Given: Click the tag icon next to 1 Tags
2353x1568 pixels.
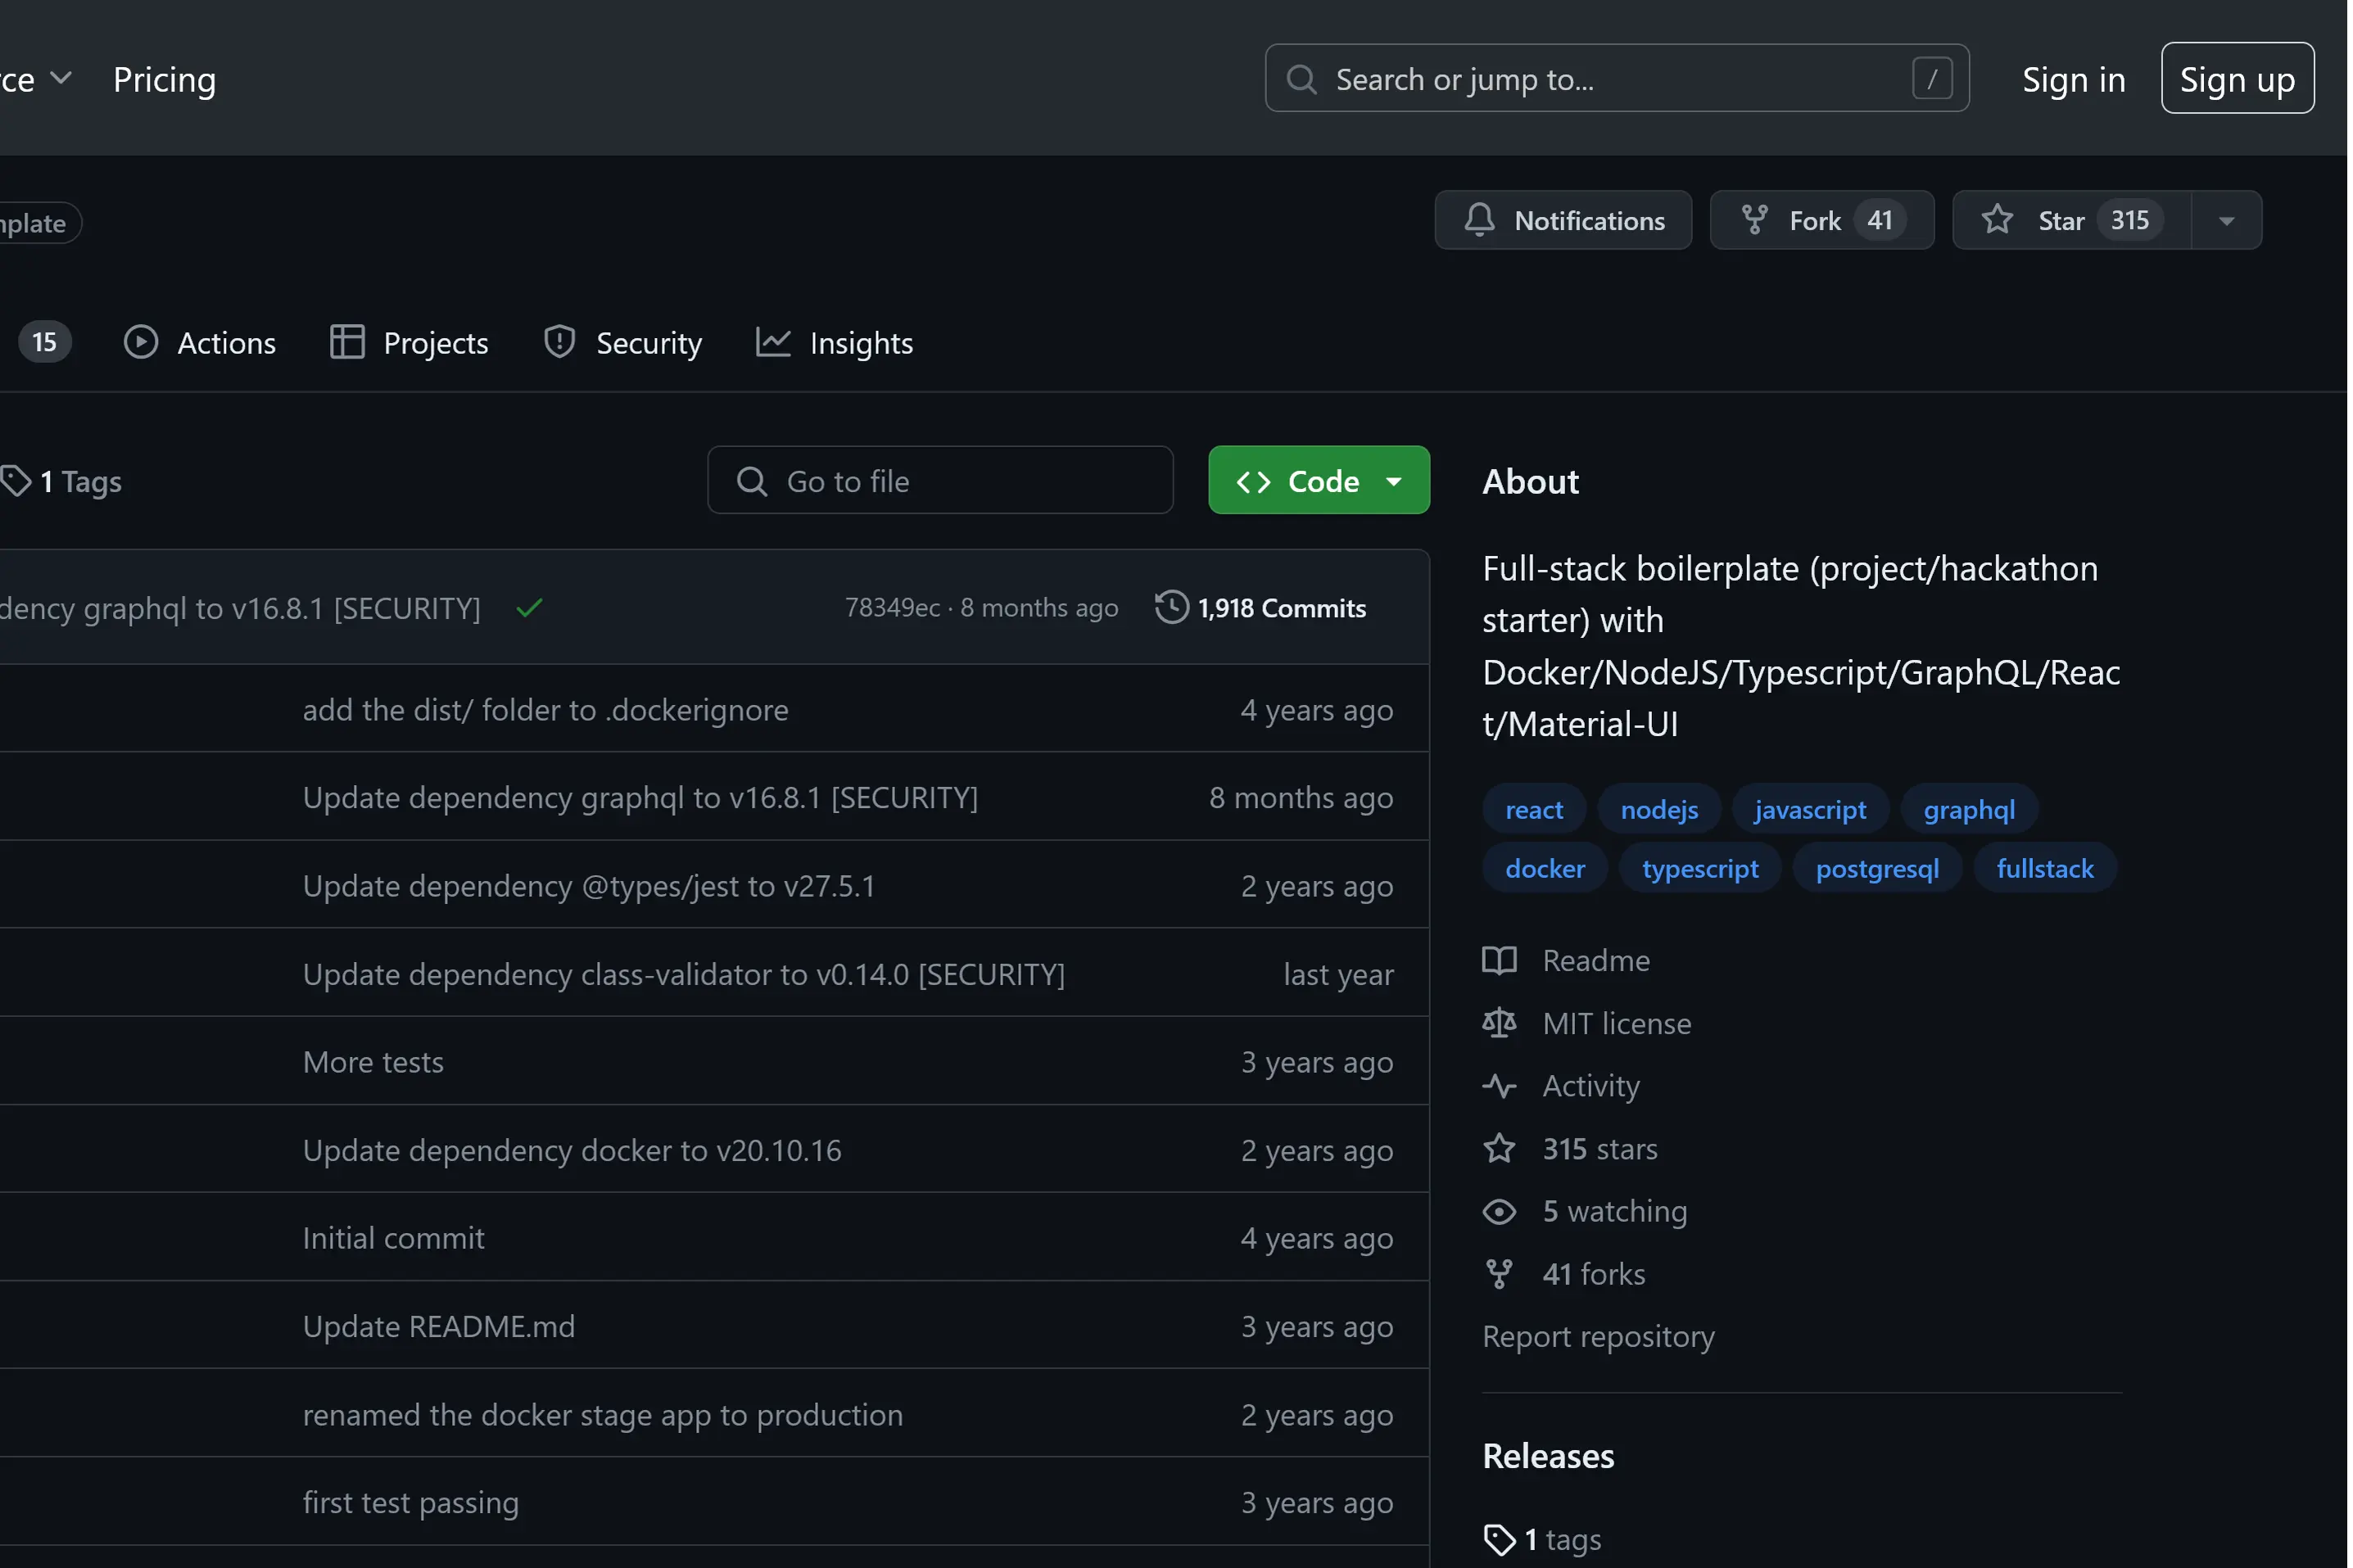Looking at the screenshot, I should tap(16, 481).
